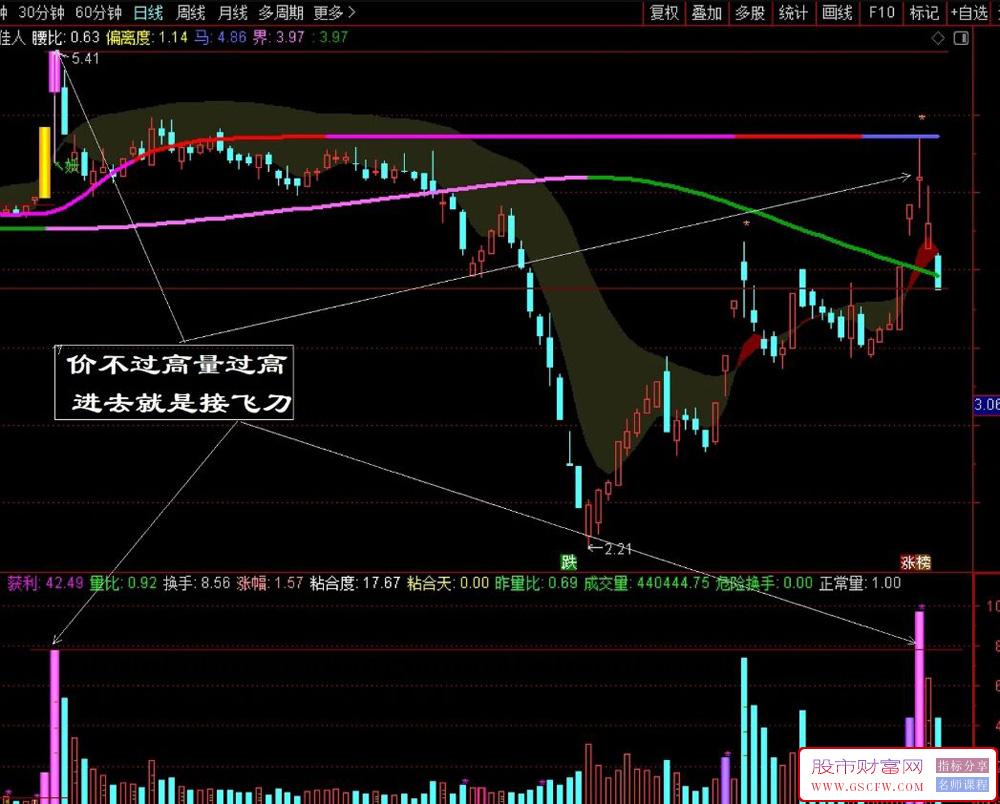This screenshot has width=1000, height=804.
Task: Click the 2.21 low price label
Action: point(617,549)
